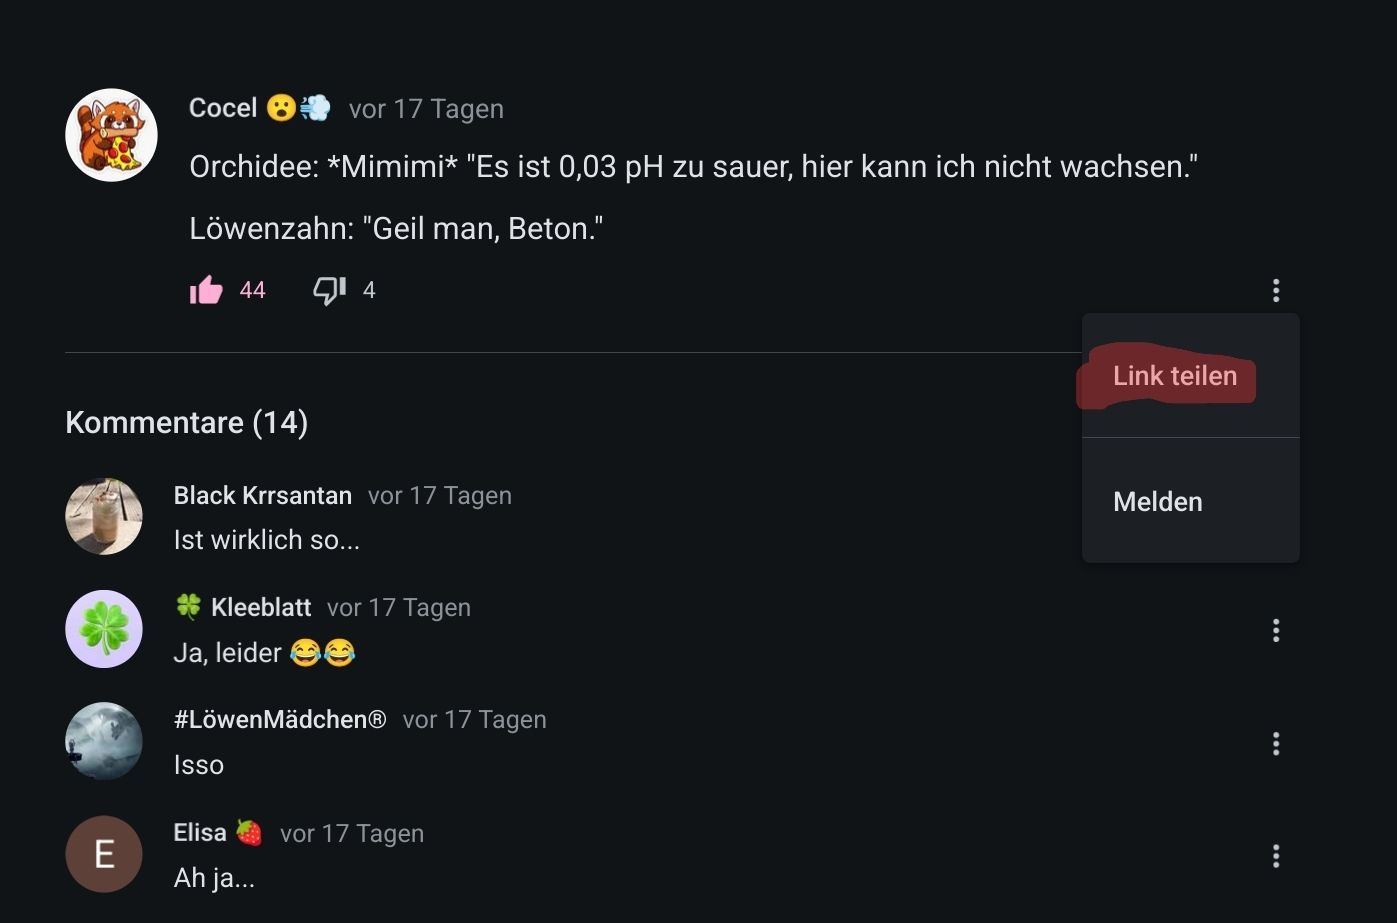This screenshot has height=923, width=1397.
Task: Click Kleeblatt's four-leaf clover avatar
Action: [x=104, y=629]
